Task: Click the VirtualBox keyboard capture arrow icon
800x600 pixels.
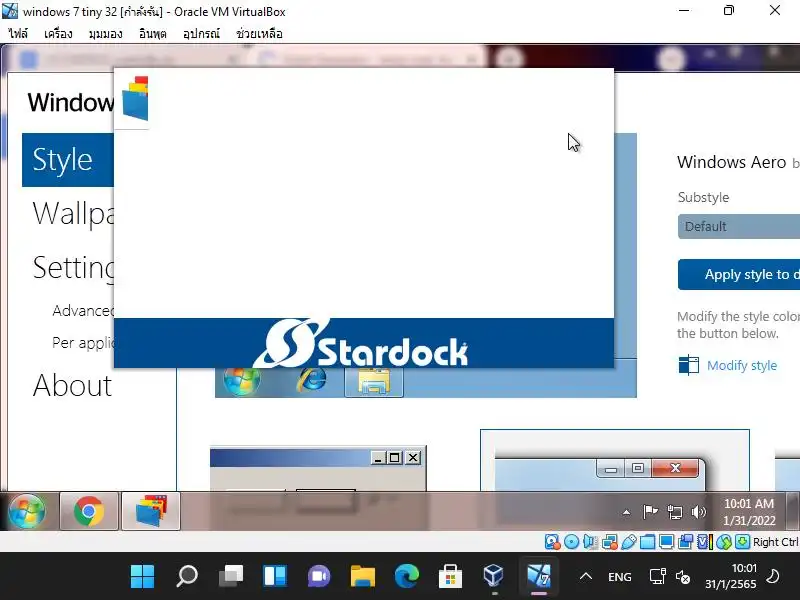Action: [742, 542]
